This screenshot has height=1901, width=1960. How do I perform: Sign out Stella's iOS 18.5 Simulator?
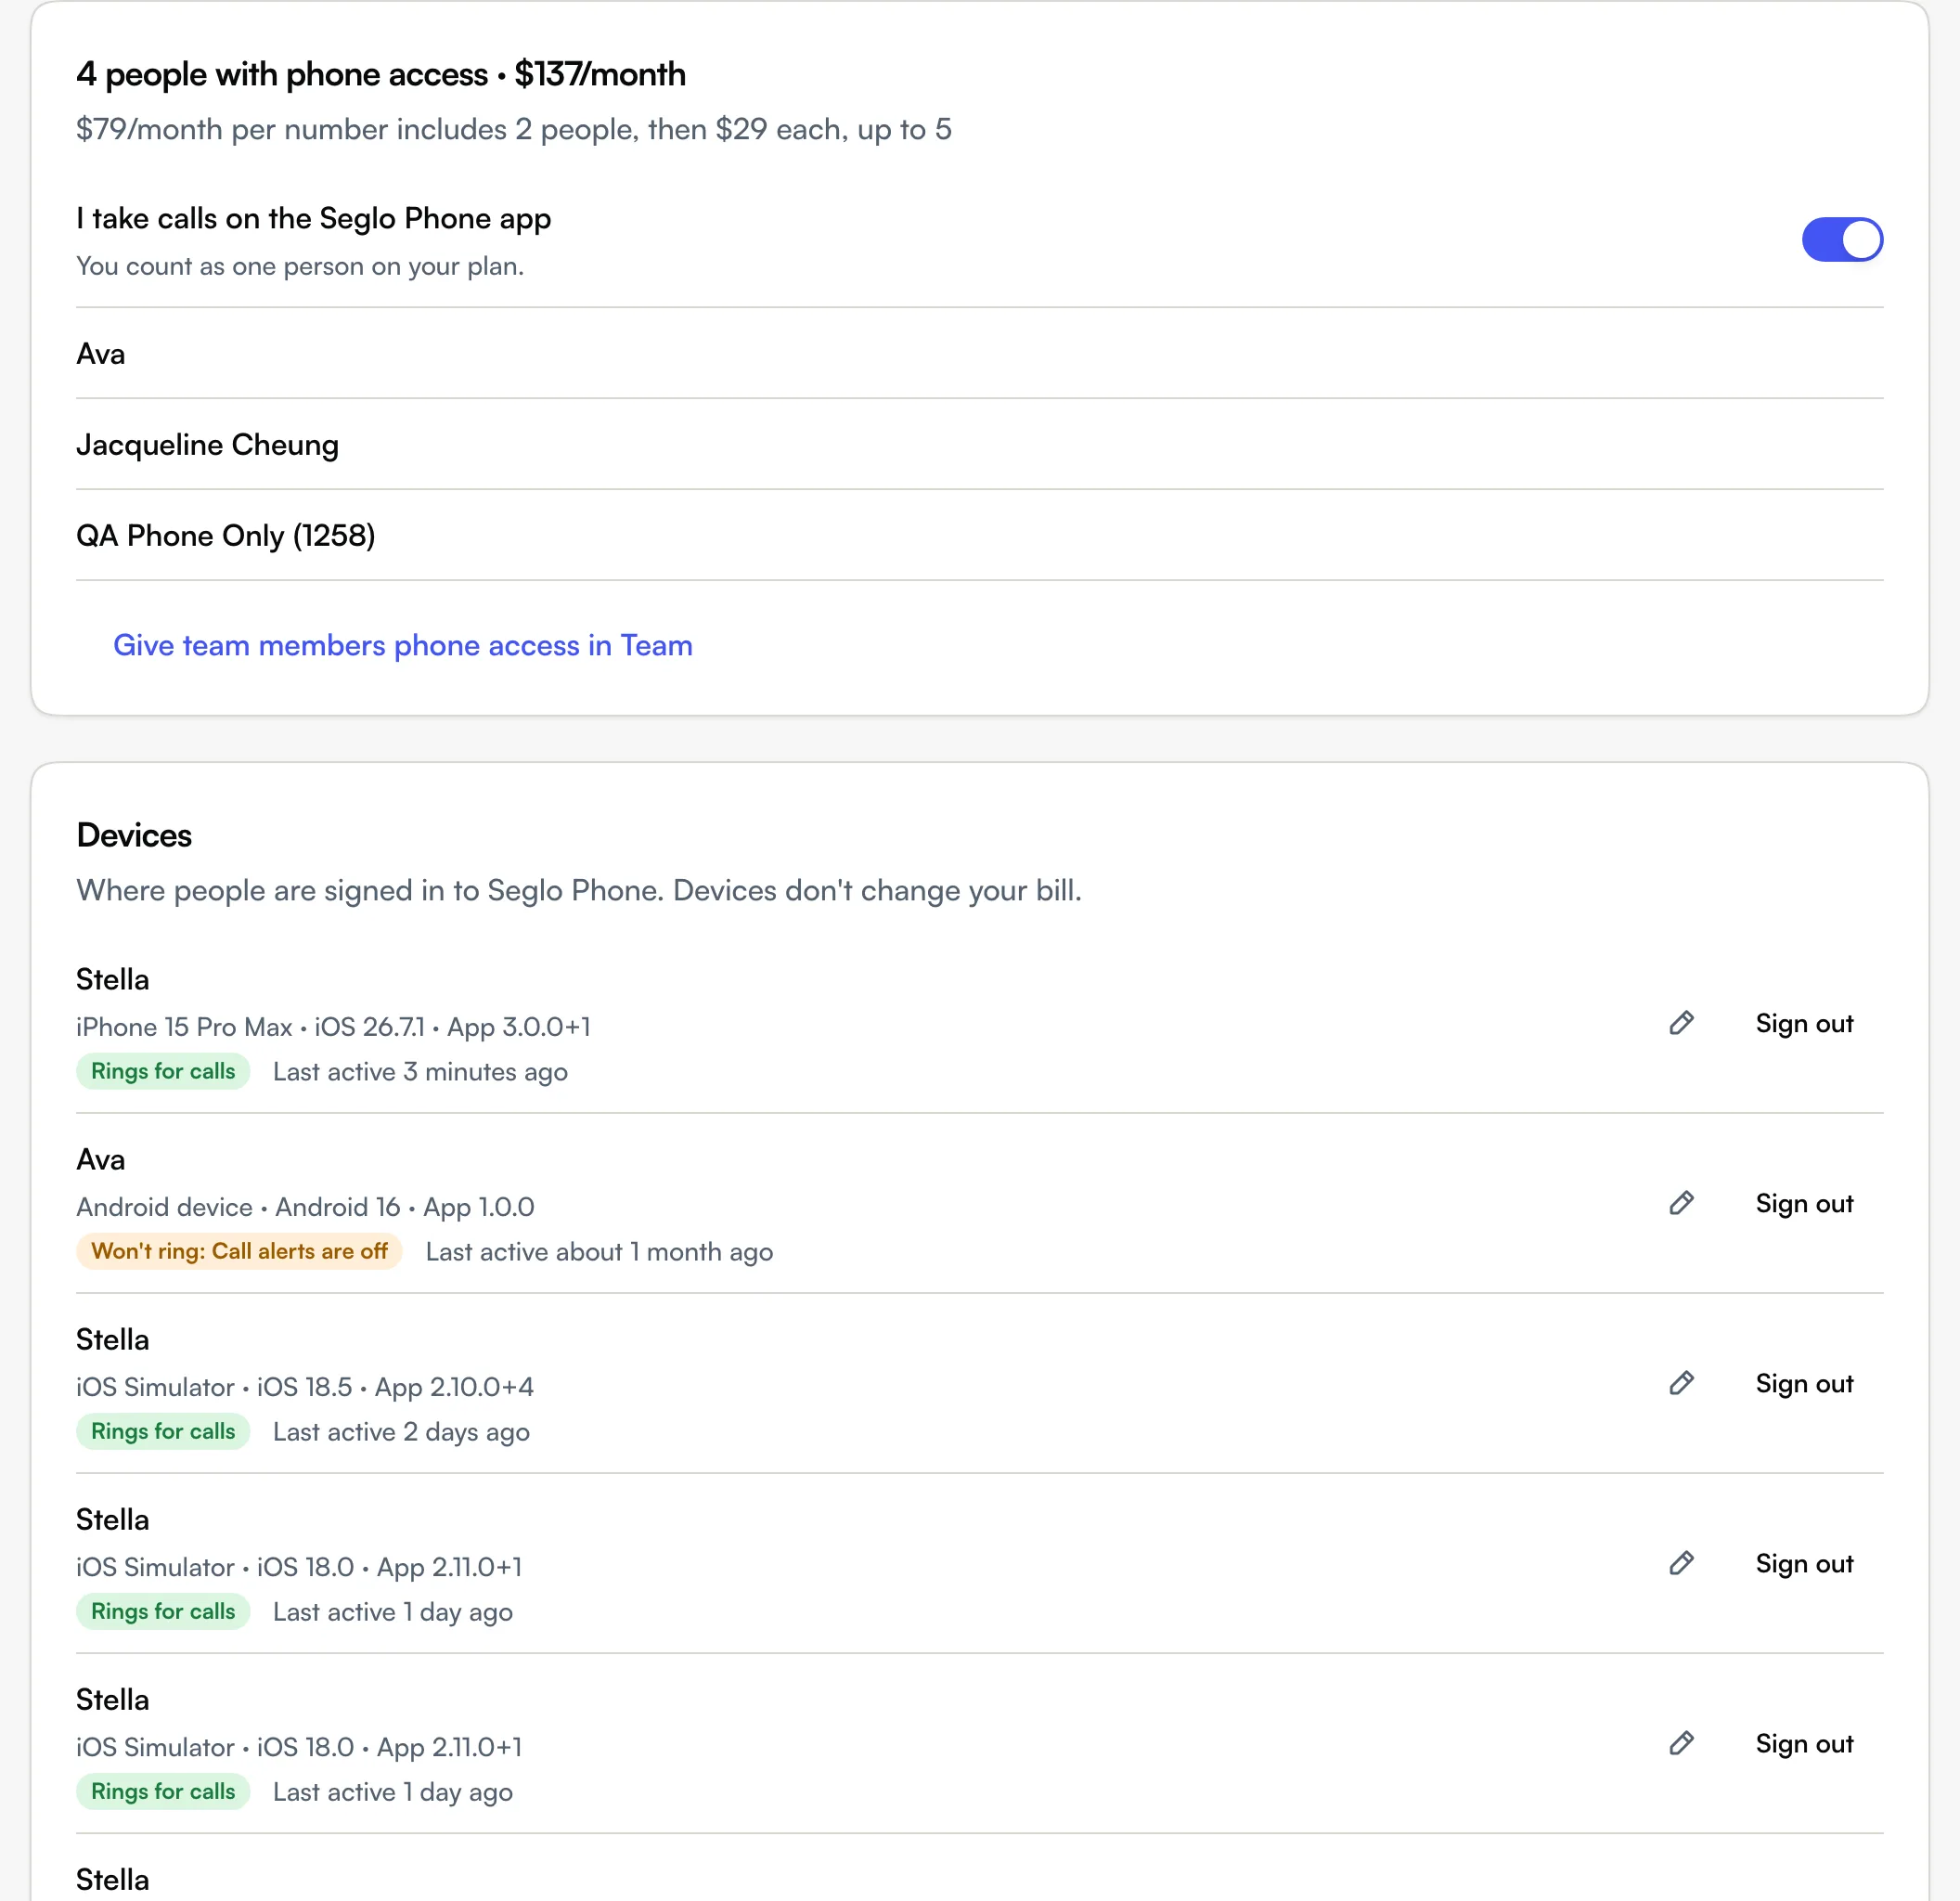point(1804,1383)
